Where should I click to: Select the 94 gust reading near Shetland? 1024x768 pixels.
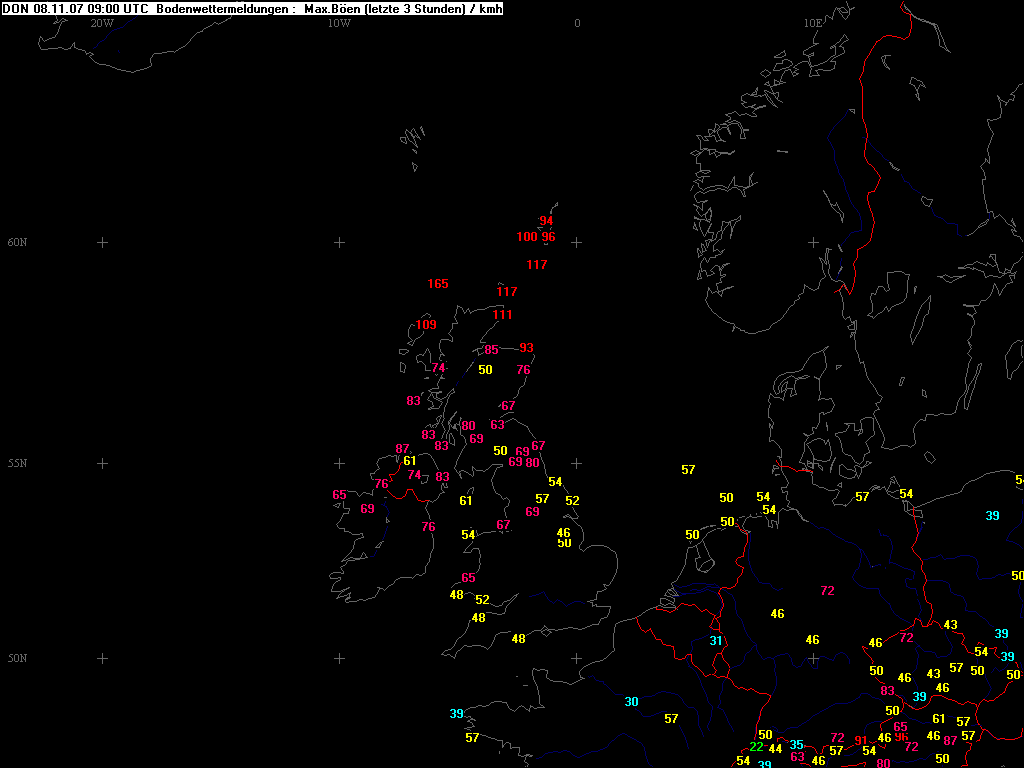(x=546, y=221)
